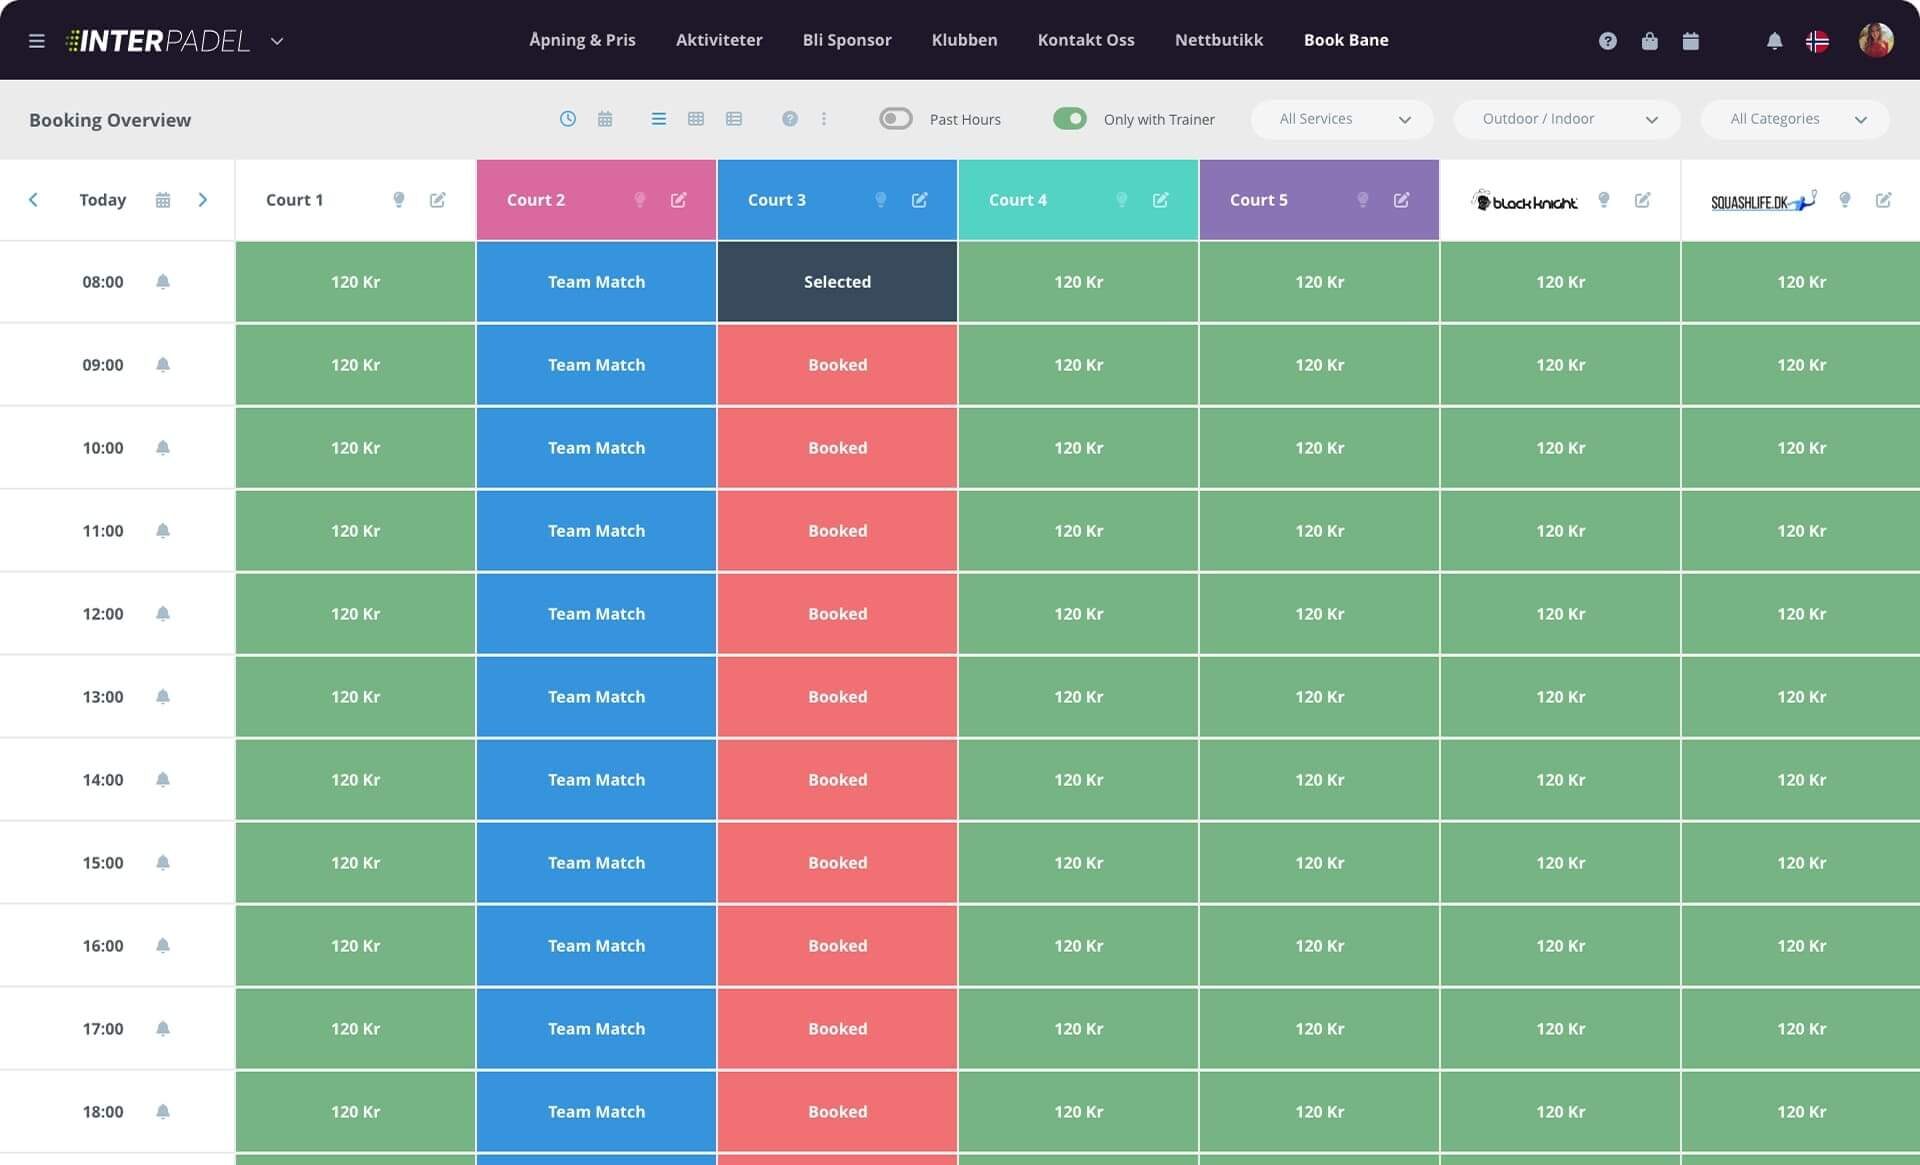Click the clock time view icon
This screenshot has width=1920, height=1165.
[567, 119]
